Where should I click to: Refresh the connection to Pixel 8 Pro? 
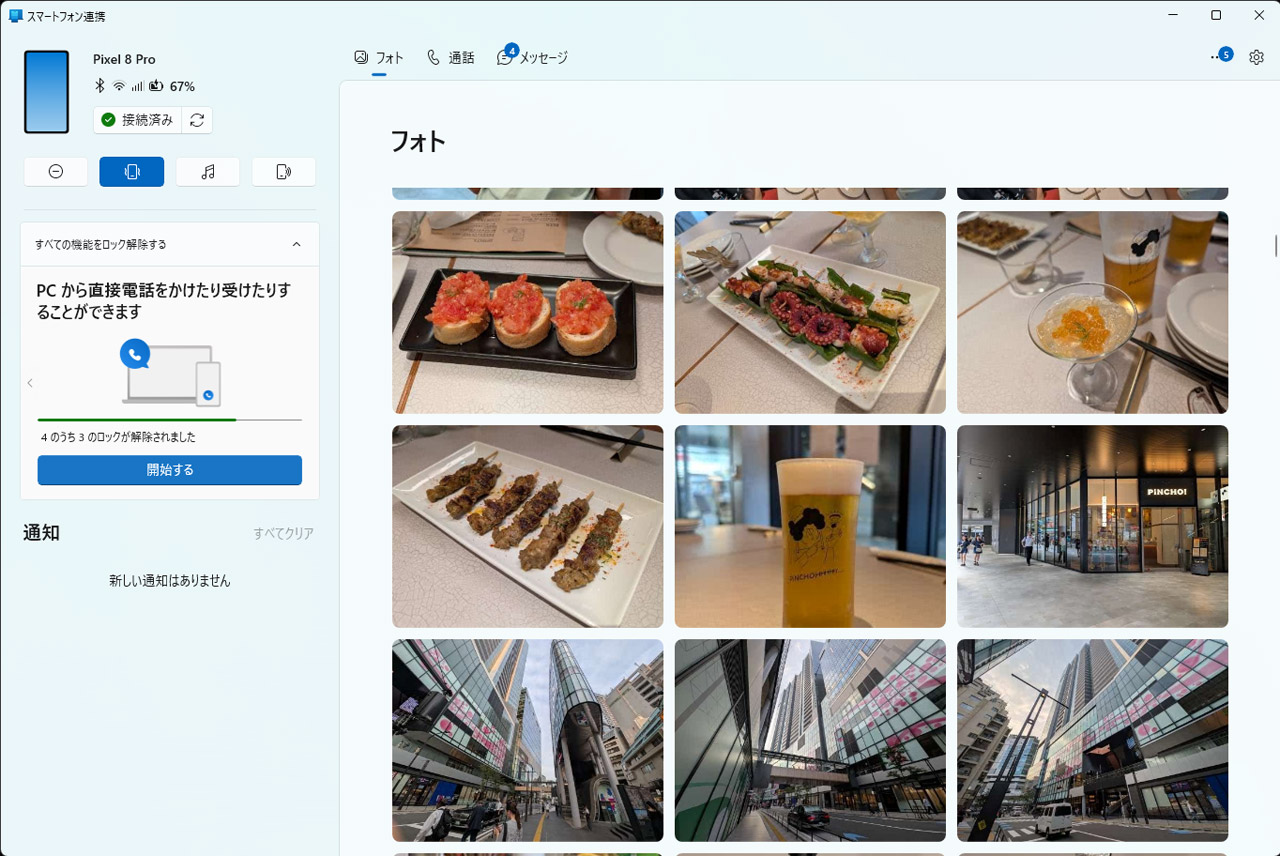[196, 120]
